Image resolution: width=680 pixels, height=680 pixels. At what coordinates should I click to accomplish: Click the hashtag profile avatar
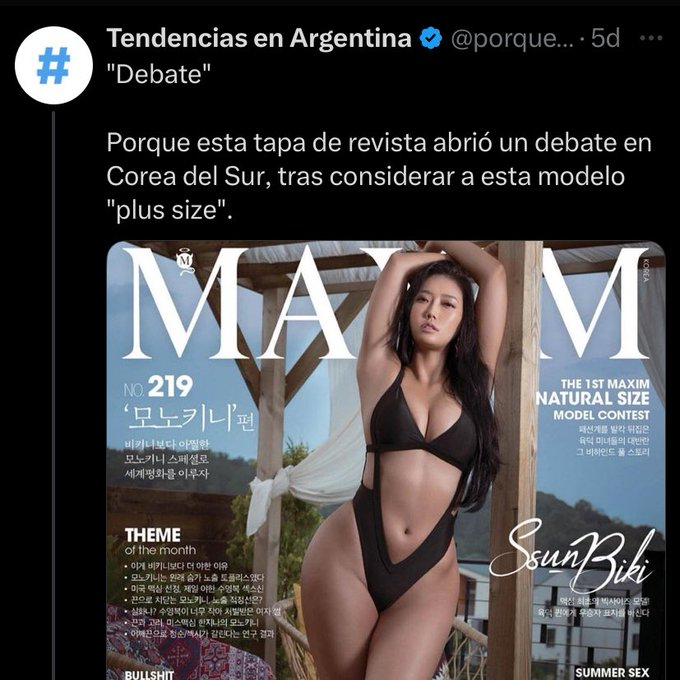pyautogui.click(x=54, y=65)
